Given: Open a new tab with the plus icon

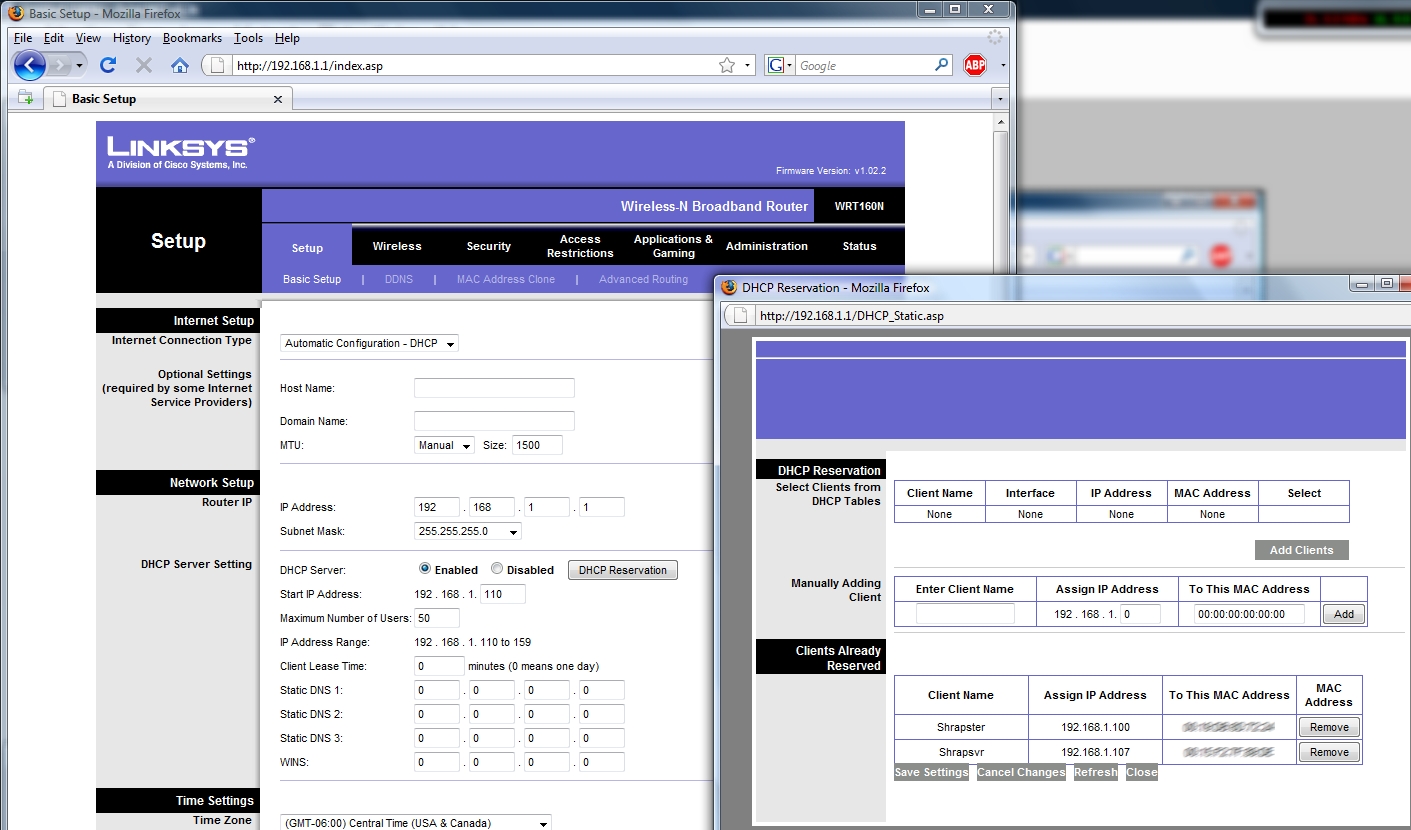Looking at the screenshot, I should (26, 98).
